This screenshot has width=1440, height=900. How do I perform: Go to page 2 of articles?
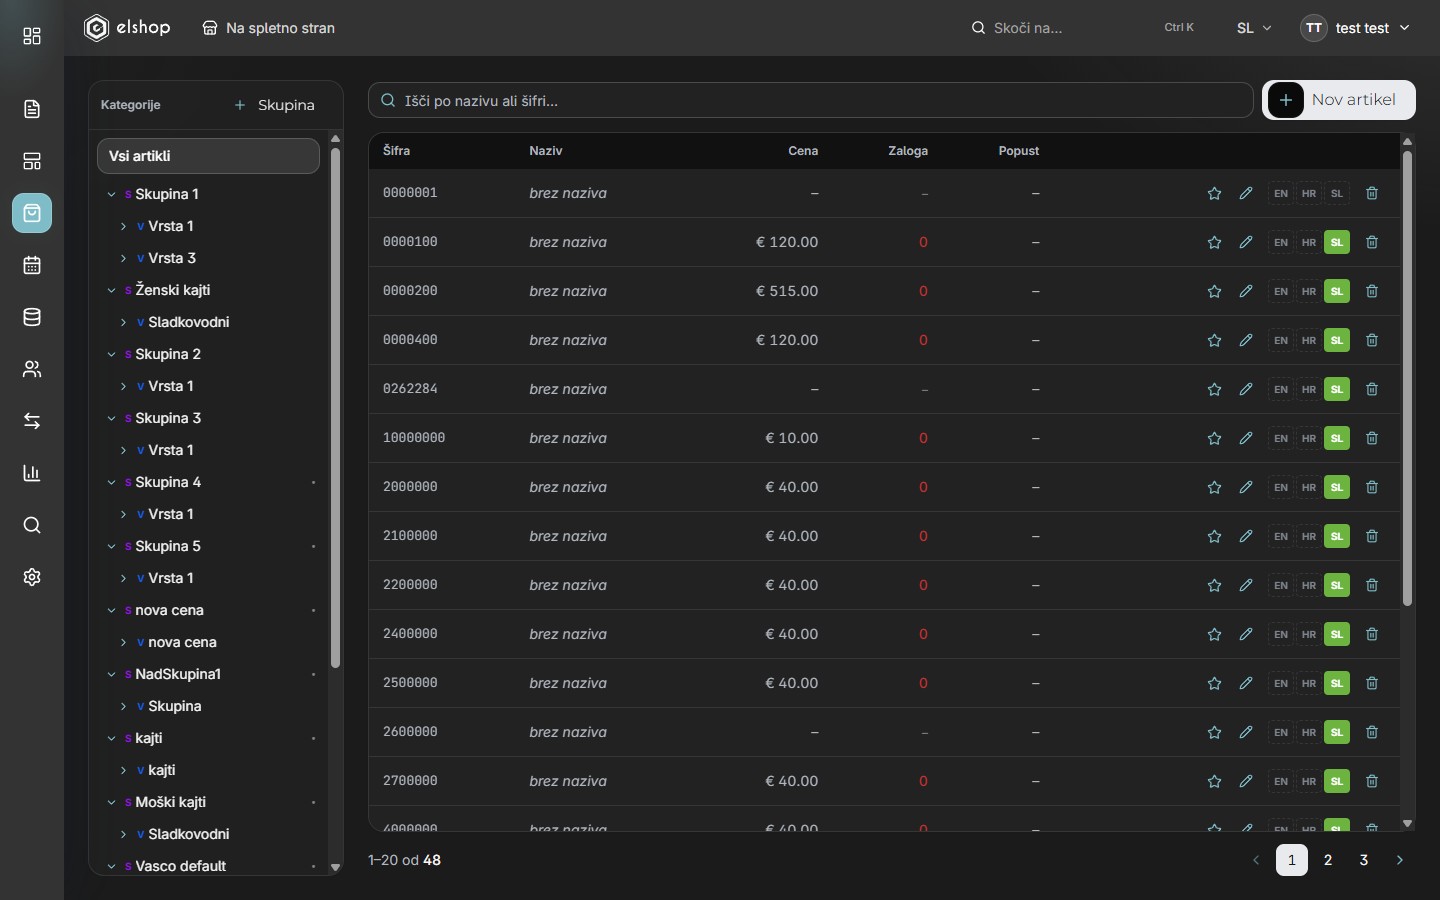click(1328, 860)
